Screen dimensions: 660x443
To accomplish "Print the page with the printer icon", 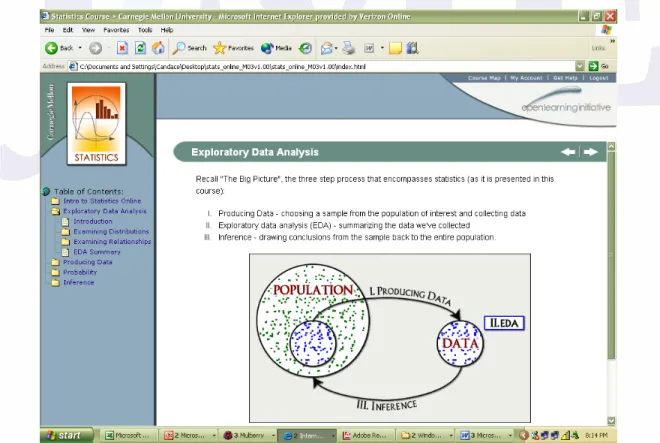I will click(x=349, y=48).
